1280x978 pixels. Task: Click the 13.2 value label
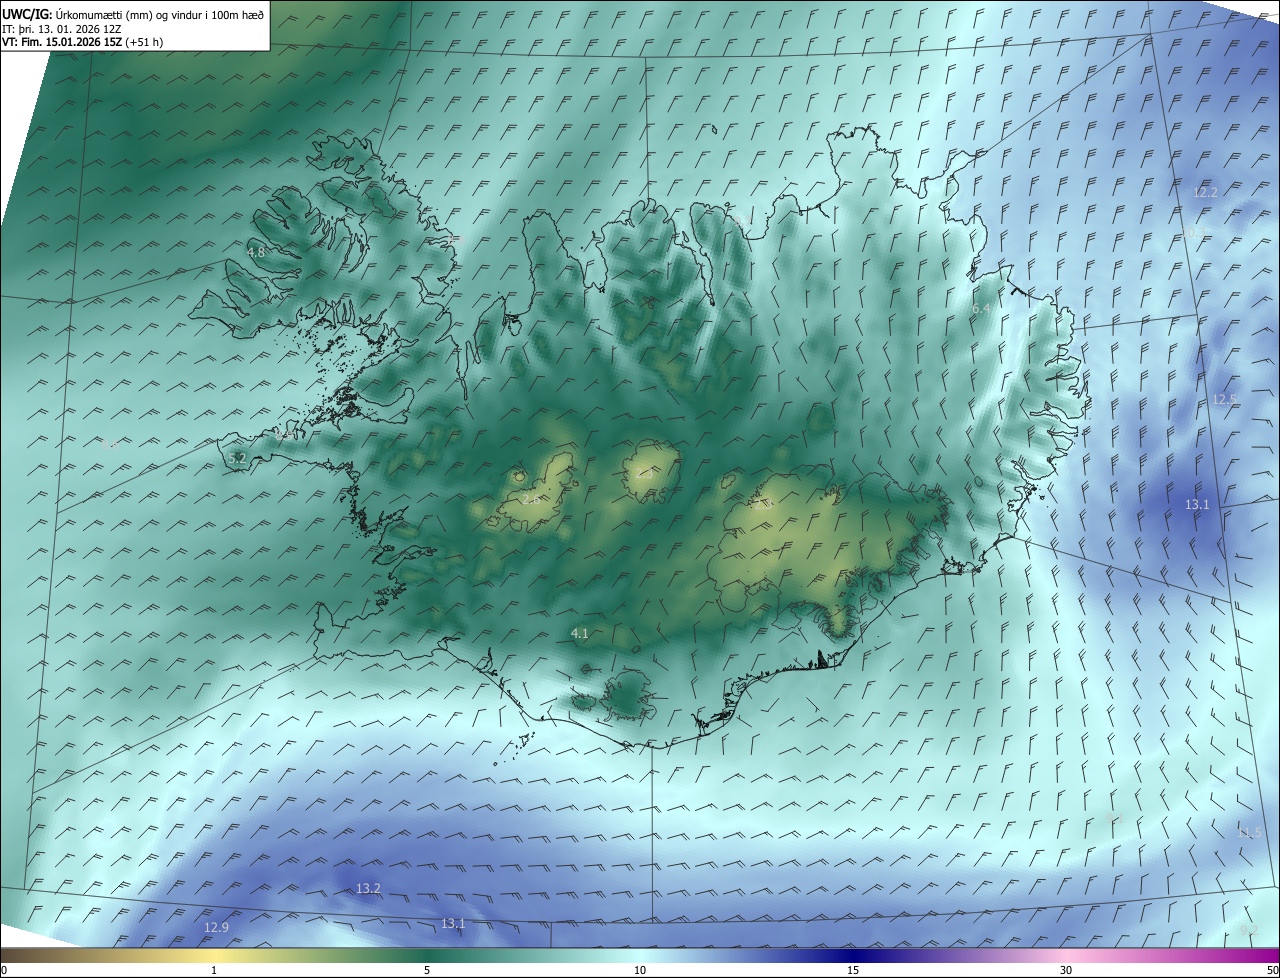(369, 889)
